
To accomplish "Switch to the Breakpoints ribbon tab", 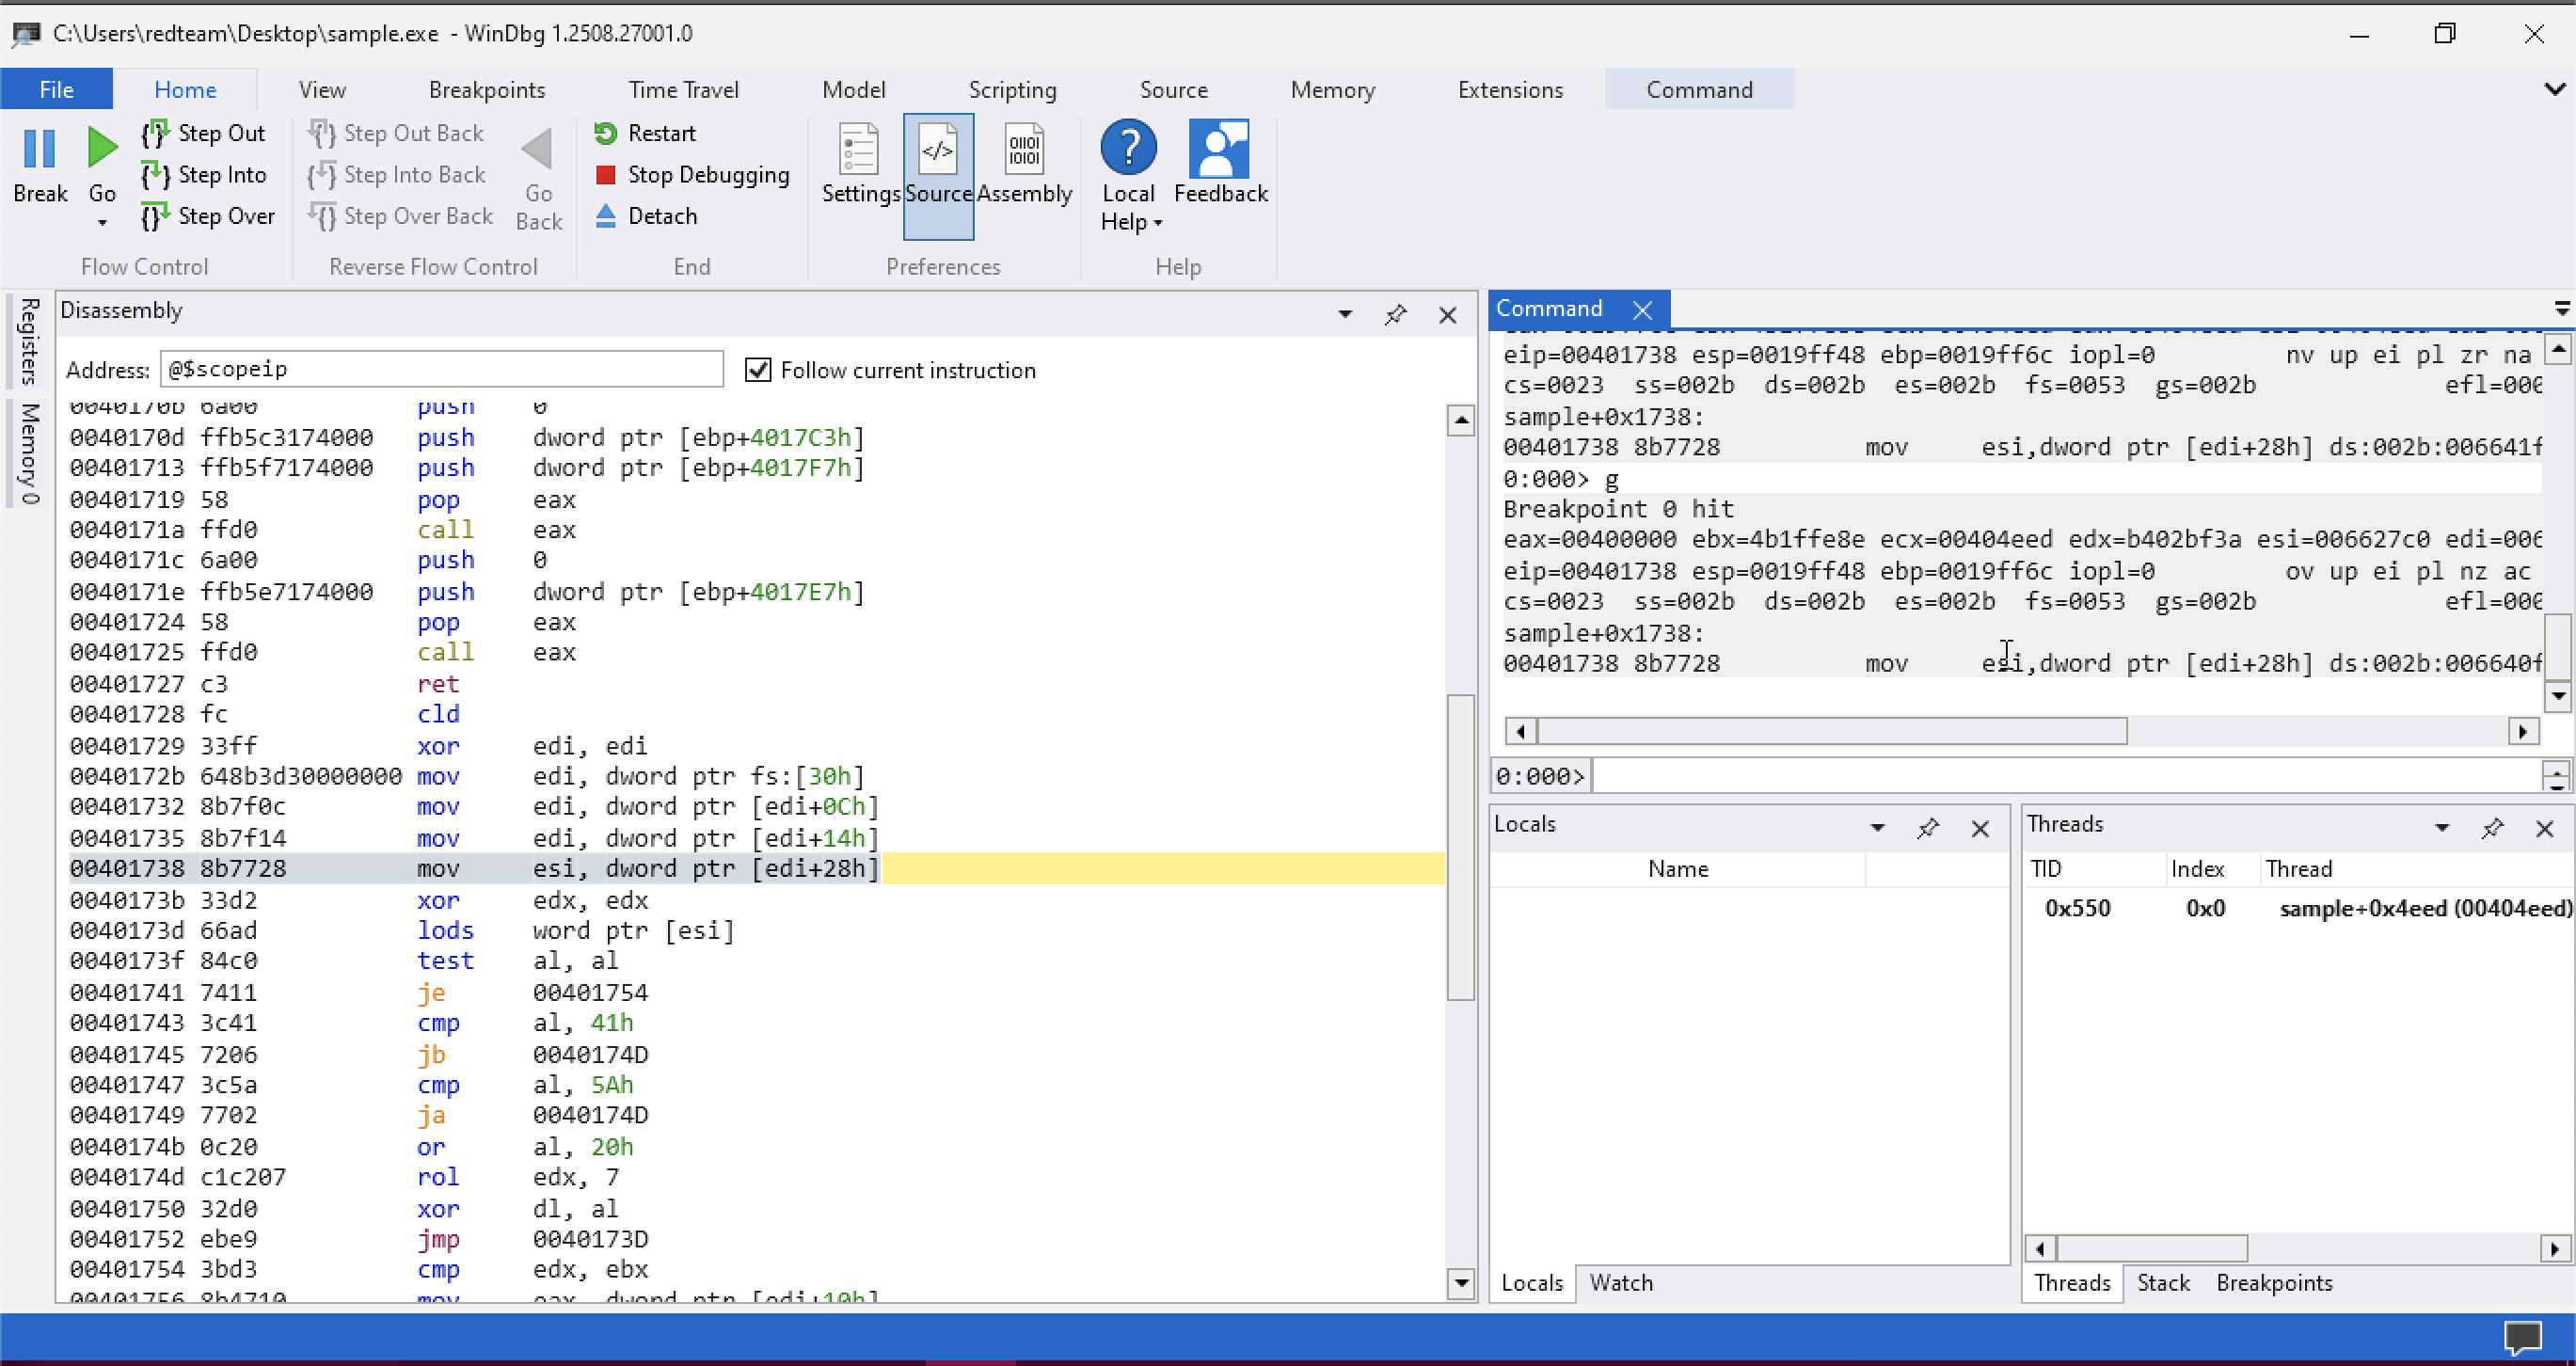I will 487,89.
